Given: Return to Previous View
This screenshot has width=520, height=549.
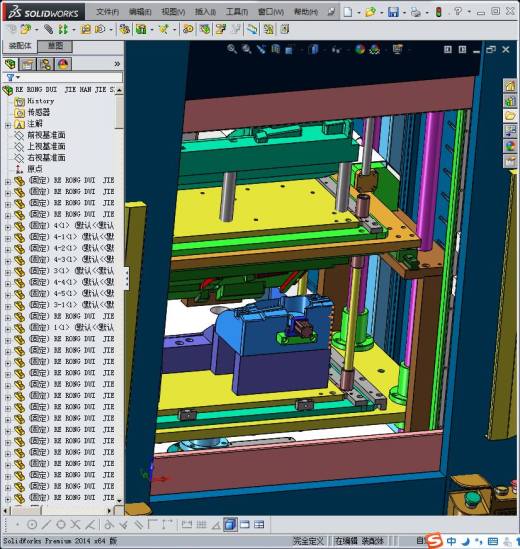Looking at the screenshot, I should pos(261,49).
